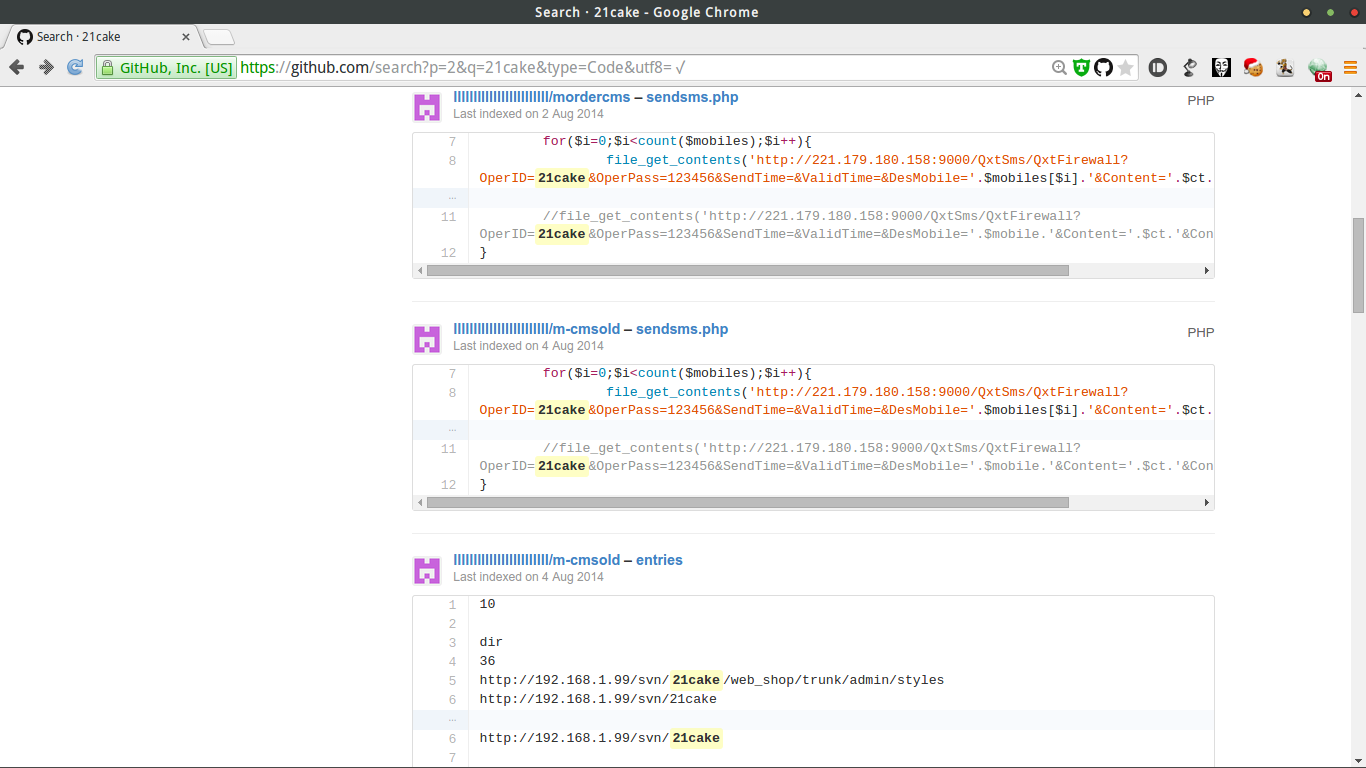Click collapsed '…' row in m-cmsold sendsms snippet
The image size is (1366, 768).
coord(813,430)
